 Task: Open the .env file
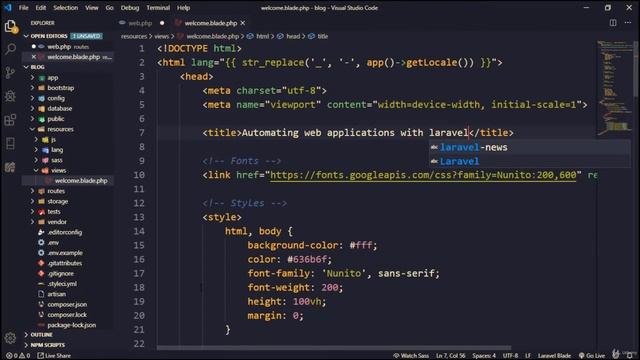(53, 242)
